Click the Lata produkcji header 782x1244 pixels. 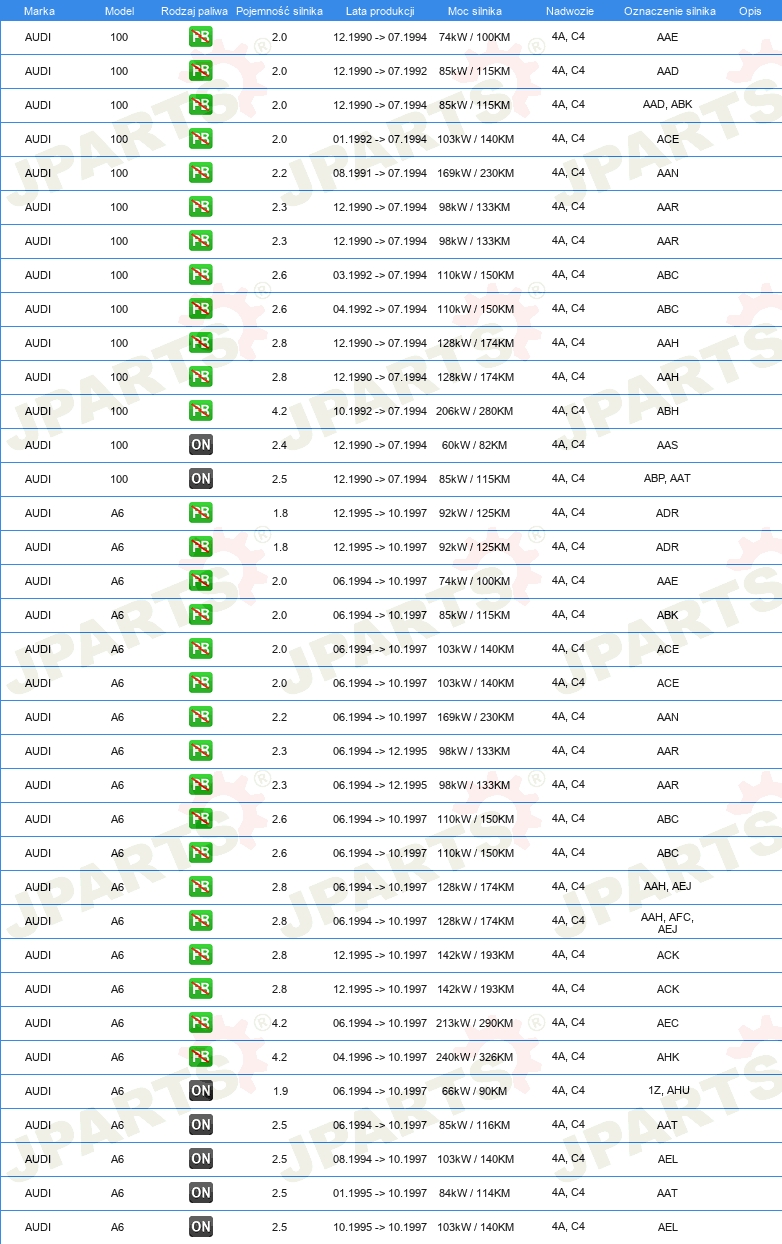point(379,10)
